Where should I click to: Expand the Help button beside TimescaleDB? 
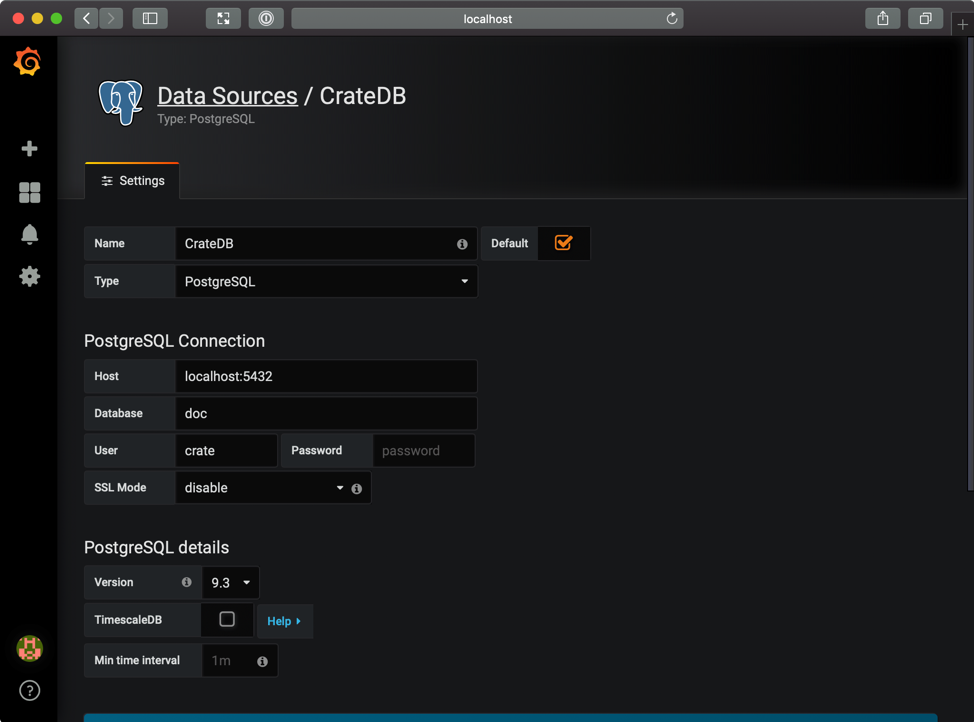point(284,621)
